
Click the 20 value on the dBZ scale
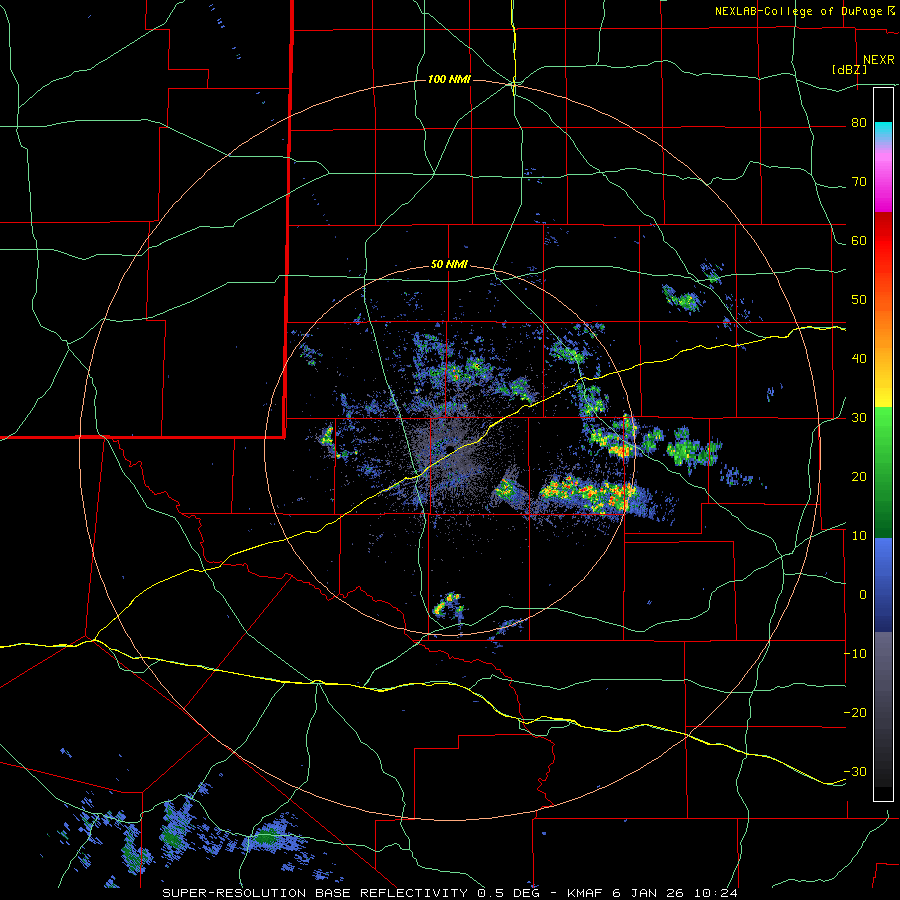coord(859,477)
